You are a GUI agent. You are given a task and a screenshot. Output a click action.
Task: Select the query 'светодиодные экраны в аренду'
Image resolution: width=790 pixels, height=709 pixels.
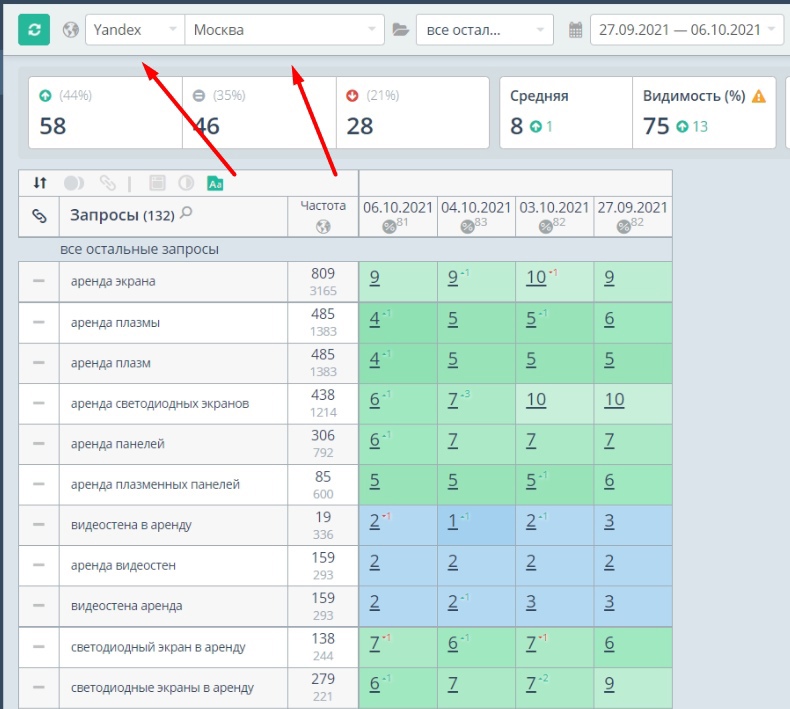[x=162, y=688]
